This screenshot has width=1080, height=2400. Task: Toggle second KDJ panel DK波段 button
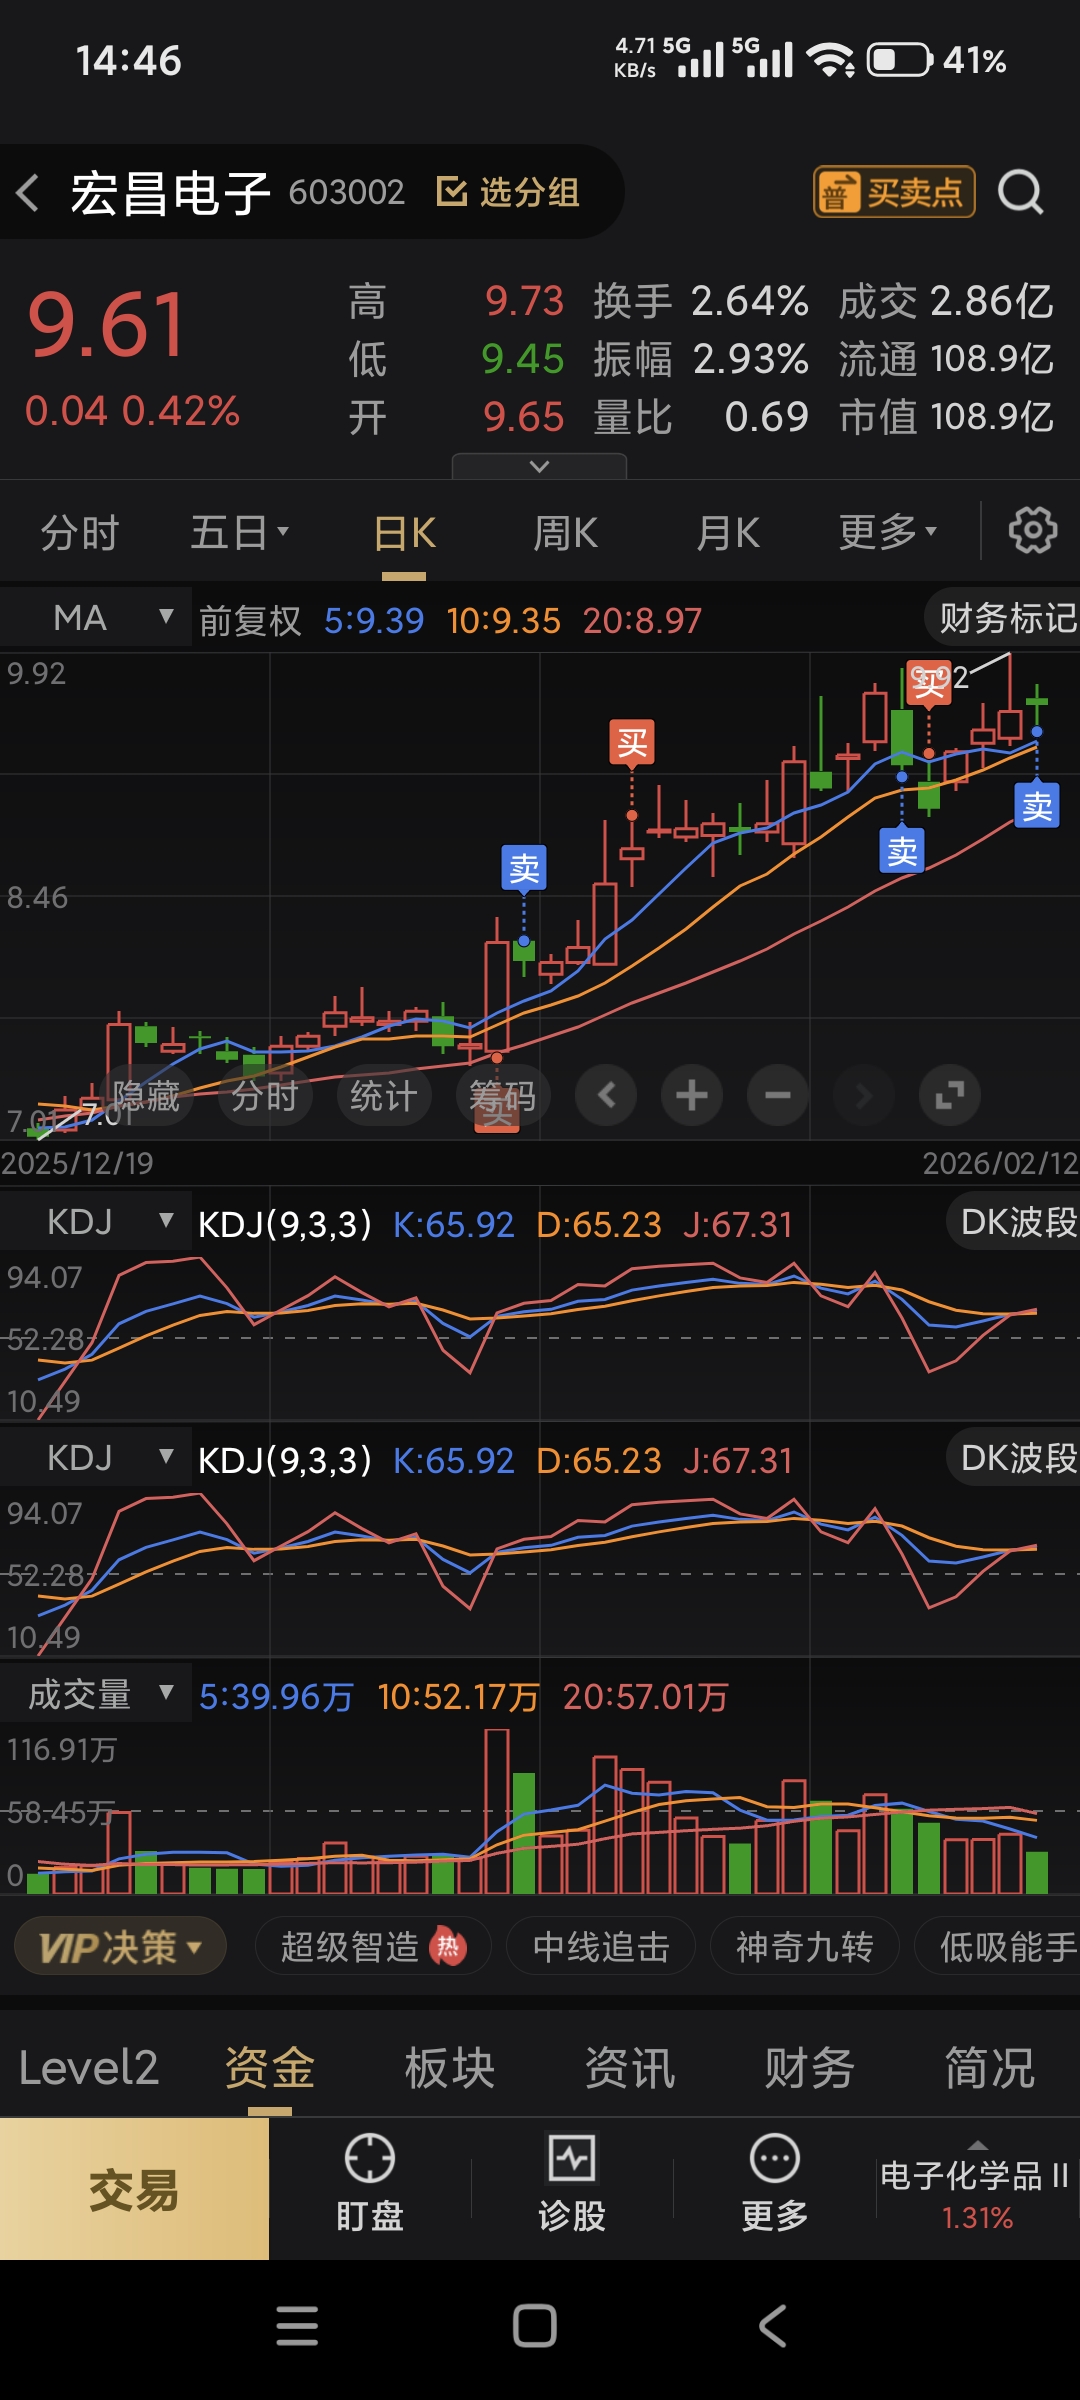[x=1015, y=1457]
